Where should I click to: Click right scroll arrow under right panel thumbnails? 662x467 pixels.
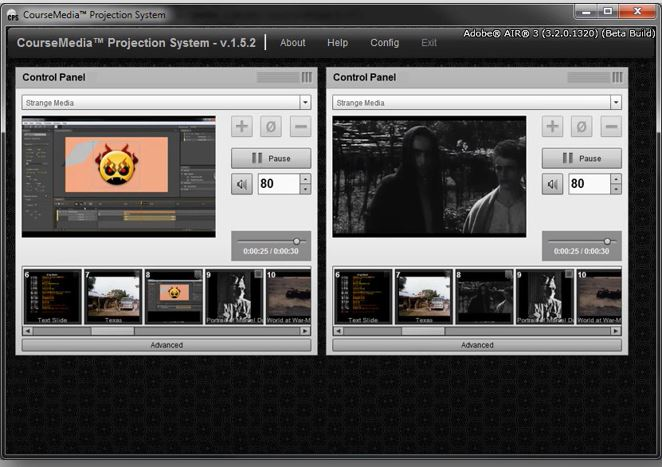(616, 331)
